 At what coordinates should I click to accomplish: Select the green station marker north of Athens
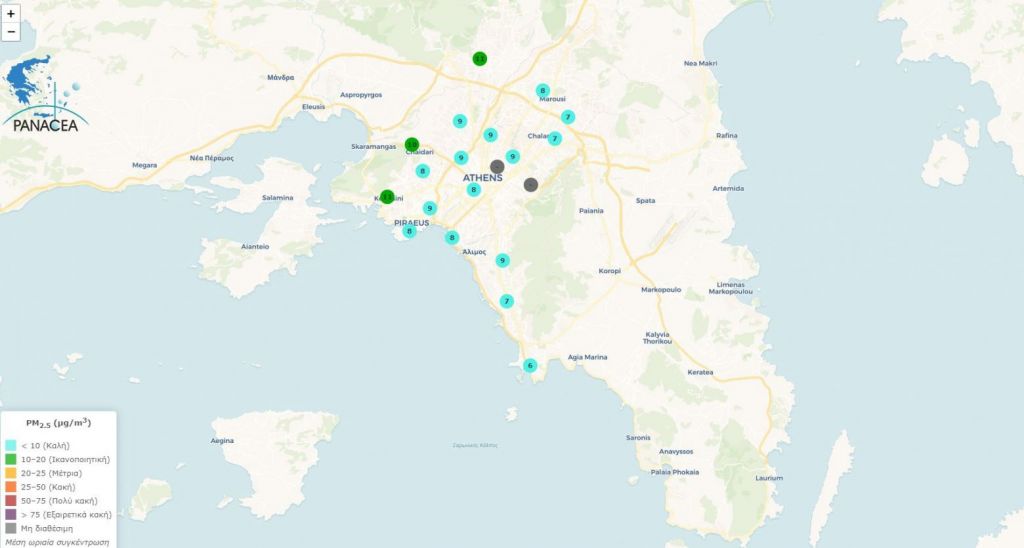click(480, 59)
